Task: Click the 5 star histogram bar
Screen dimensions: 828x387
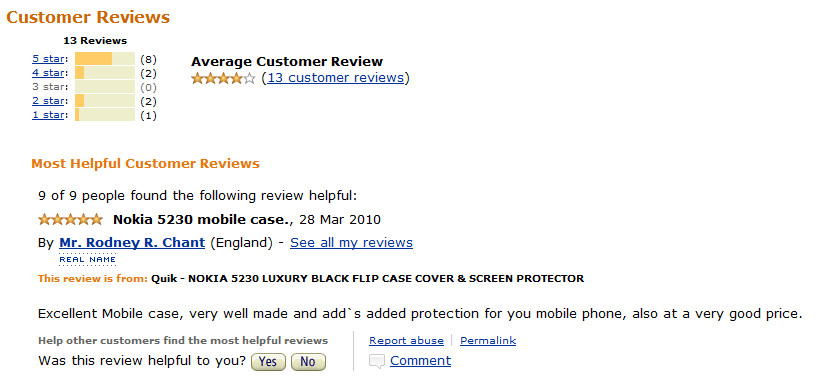Action: [105, 59]
